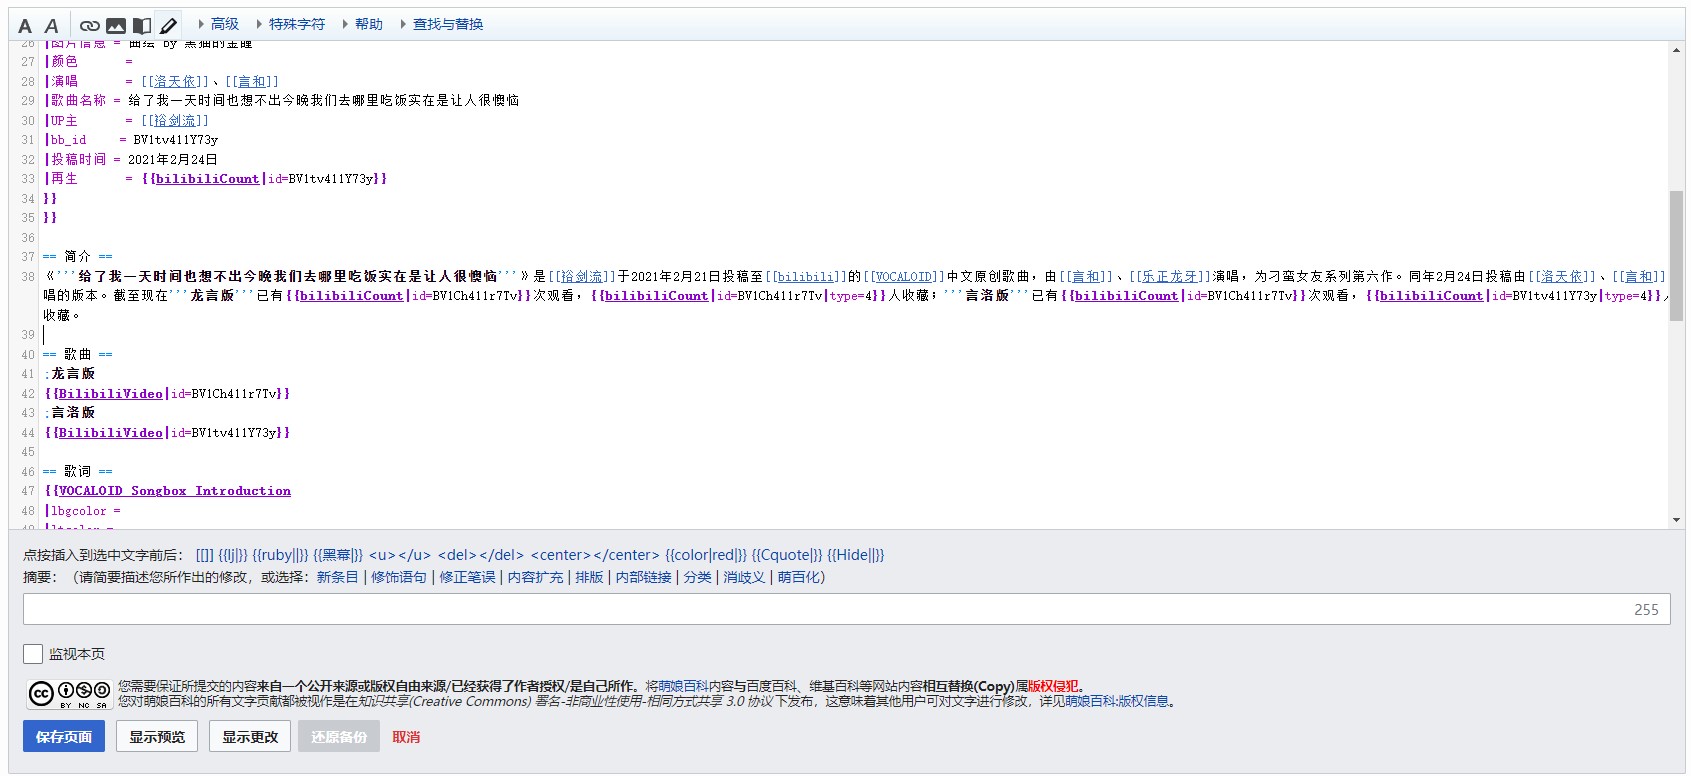The image size is (1691, 776).
Task: Click the 裕剑流 link on line 30
Action: [175, 120]
